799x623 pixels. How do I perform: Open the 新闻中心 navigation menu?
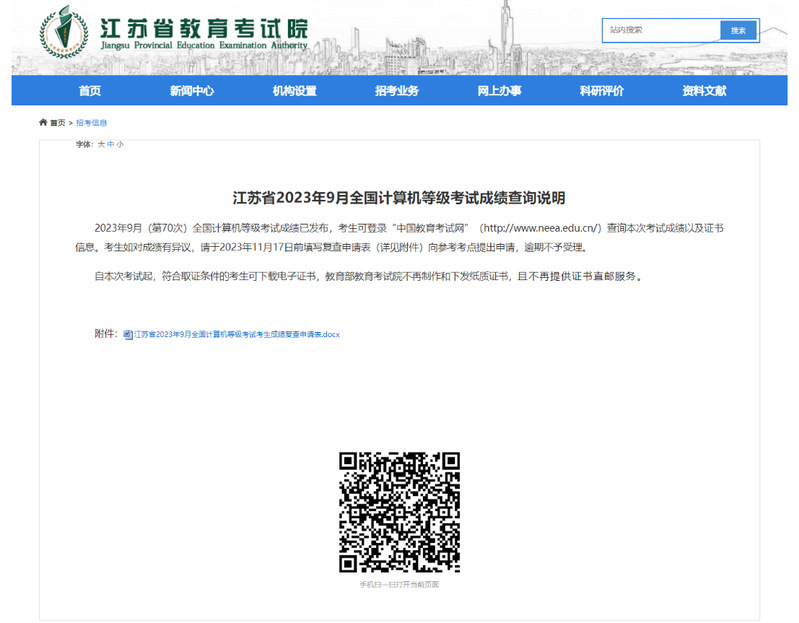(x=192, y=91)
